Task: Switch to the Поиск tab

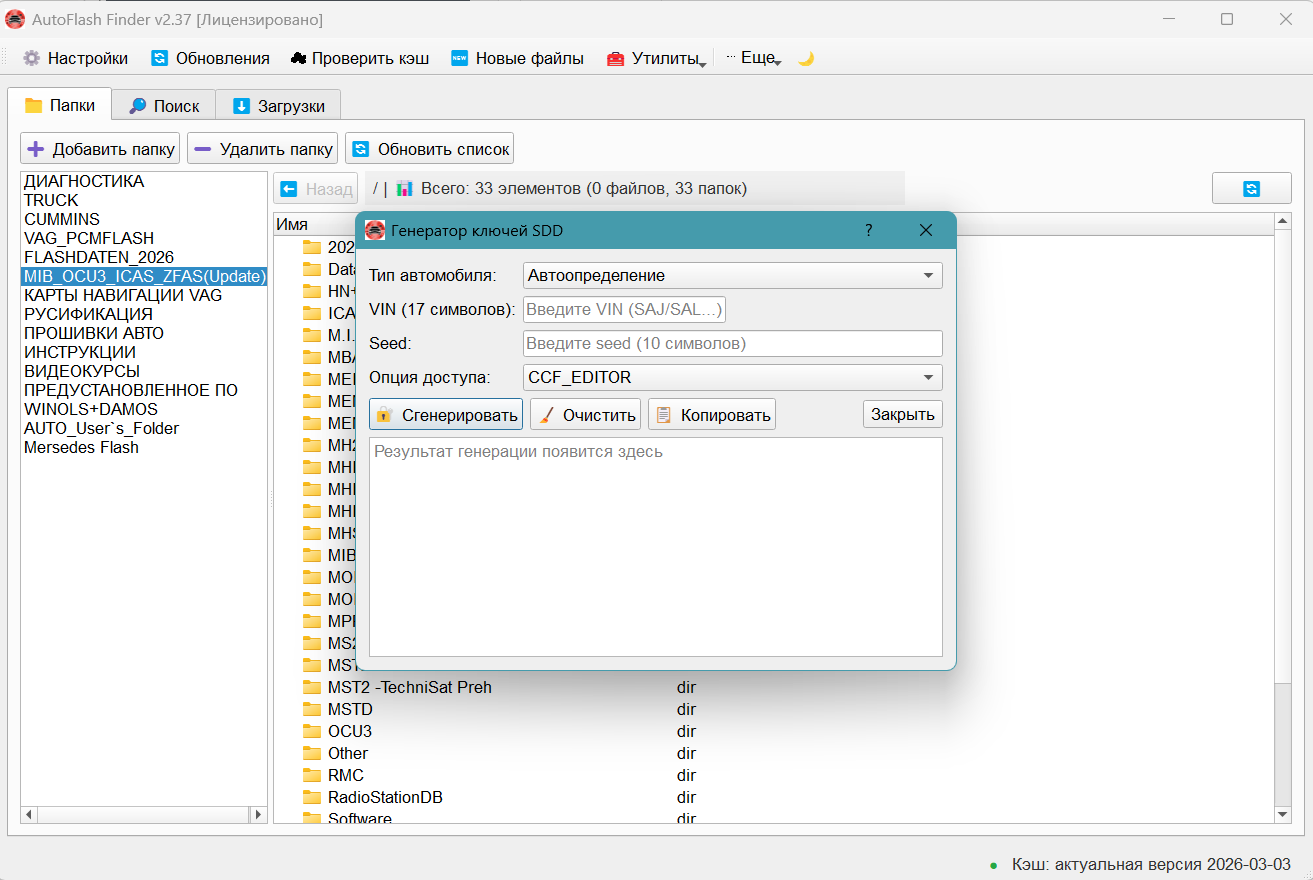Action: point(164,105)
